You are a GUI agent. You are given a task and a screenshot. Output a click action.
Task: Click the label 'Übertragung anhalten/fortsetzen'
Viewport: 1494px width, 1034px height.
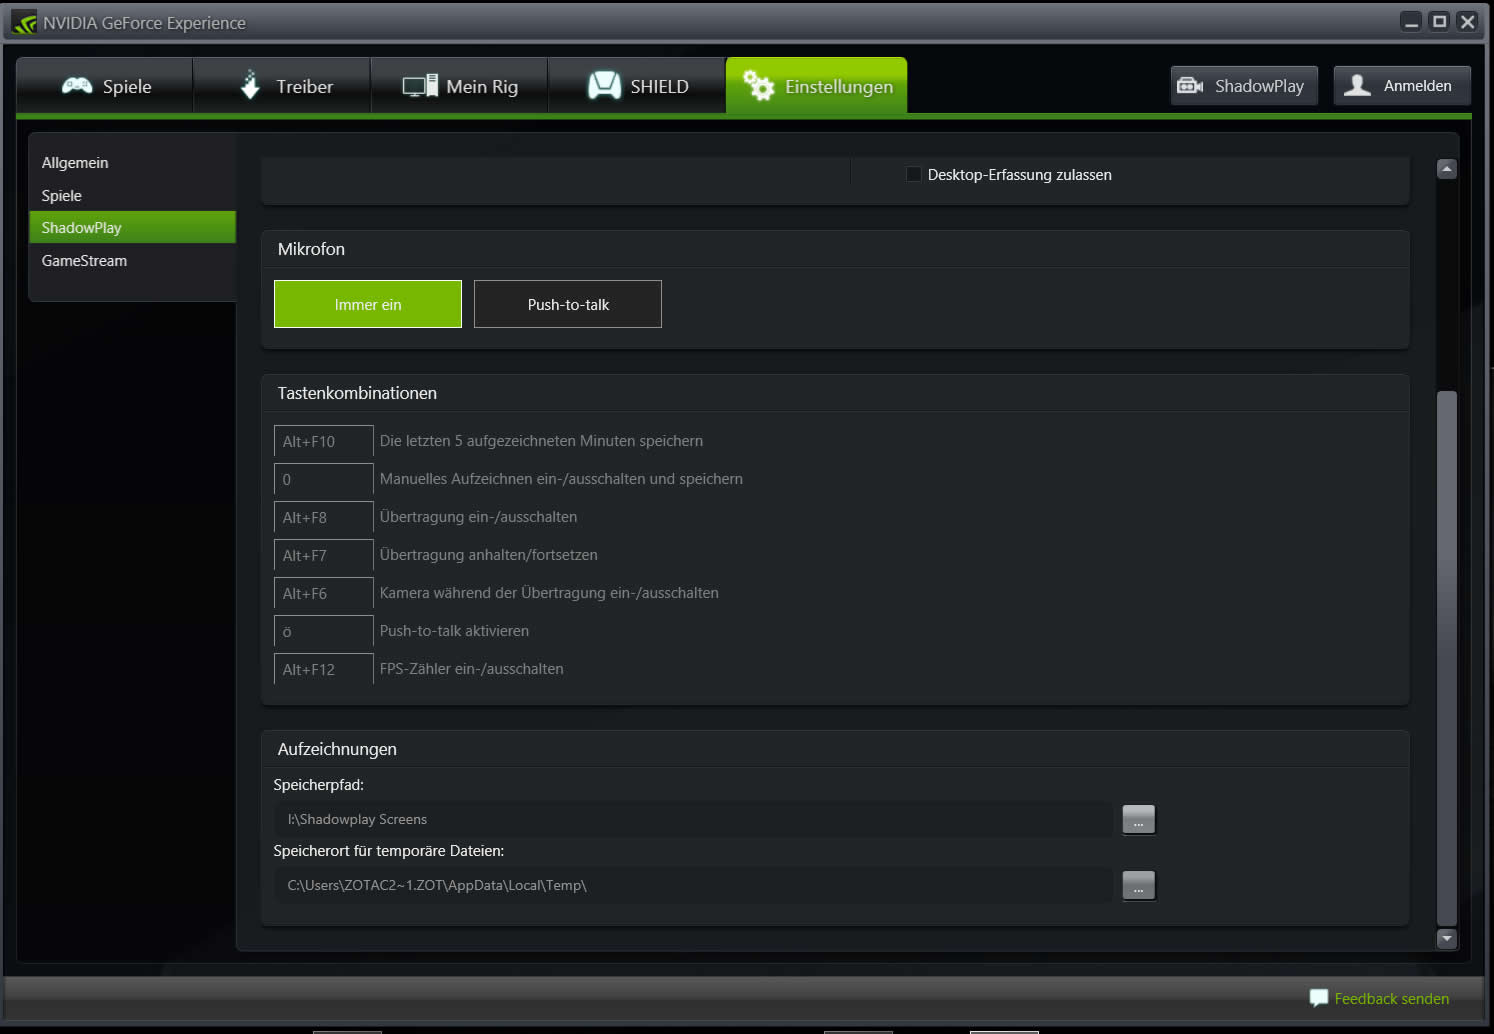pyautogui.click(x=488, y=555)
